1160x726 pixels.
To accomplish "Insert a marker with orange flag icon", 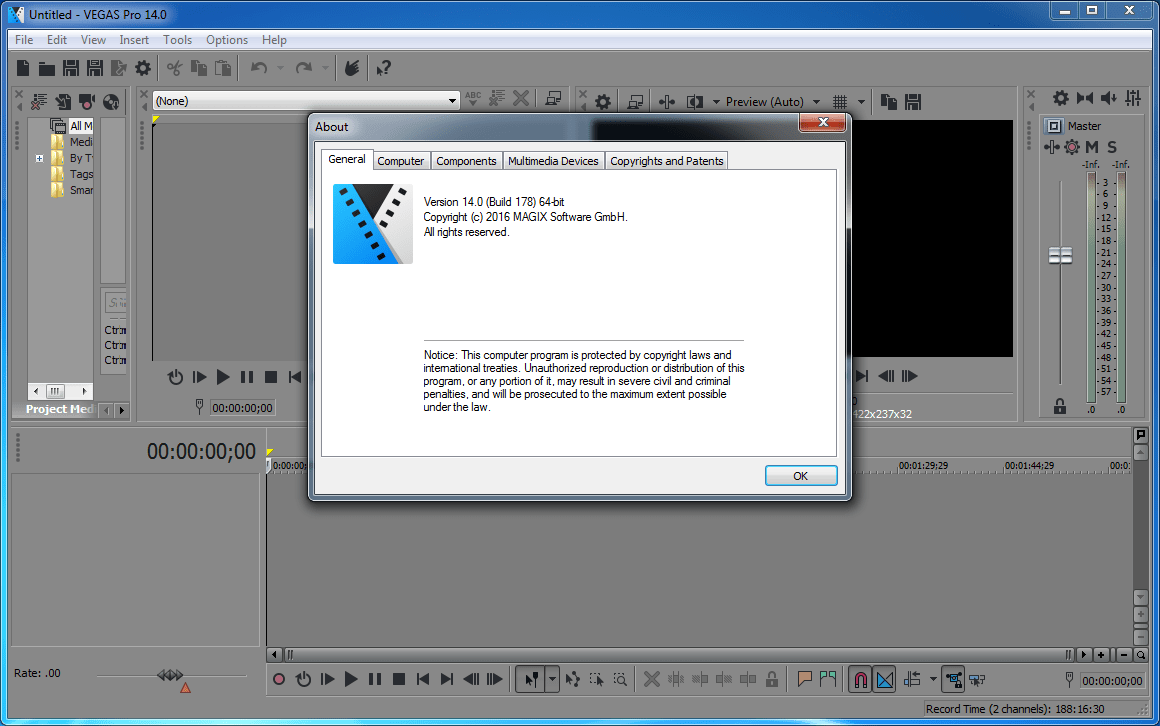I will pyautogui.click(x=804, y=679).
